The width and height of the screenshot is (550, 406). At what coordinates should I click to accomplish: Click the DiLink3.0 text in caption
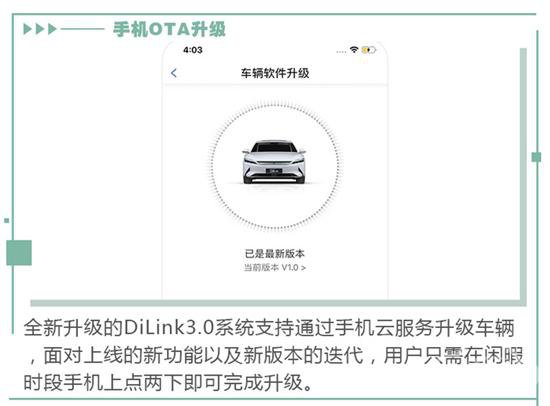pyautogui.click(x=168, y=327)
